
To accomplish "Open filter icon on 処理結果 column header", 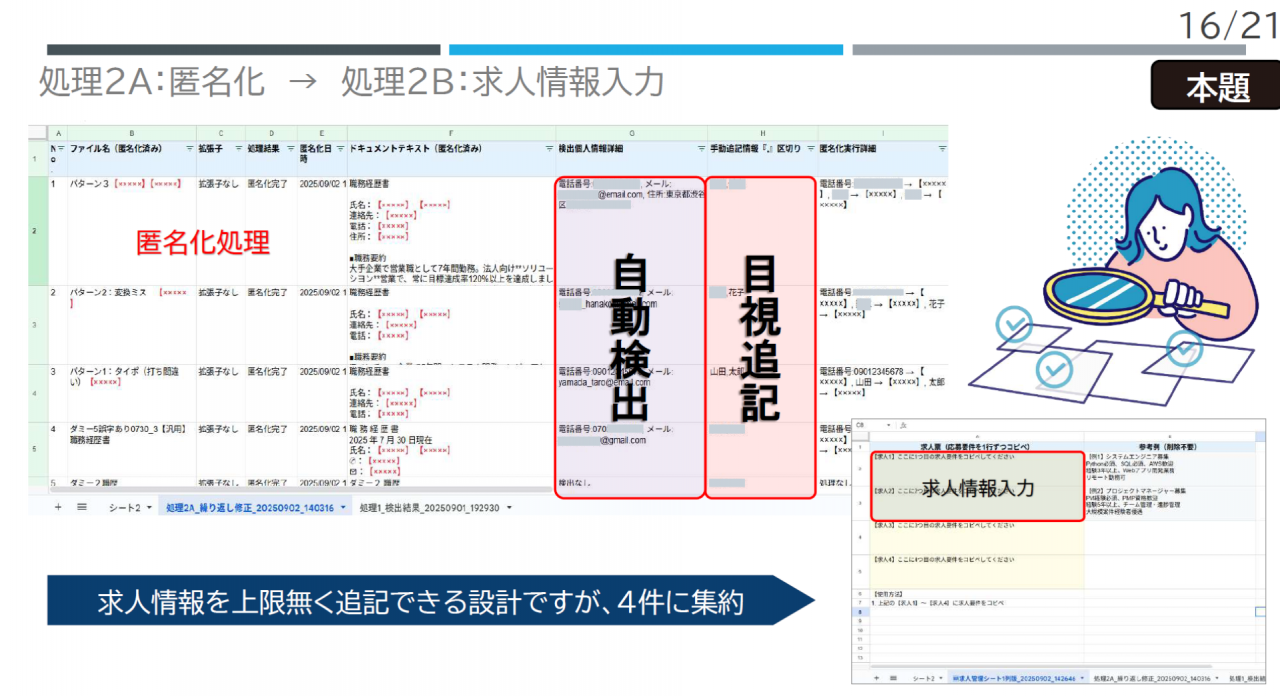I will click(x=290, y=148).
